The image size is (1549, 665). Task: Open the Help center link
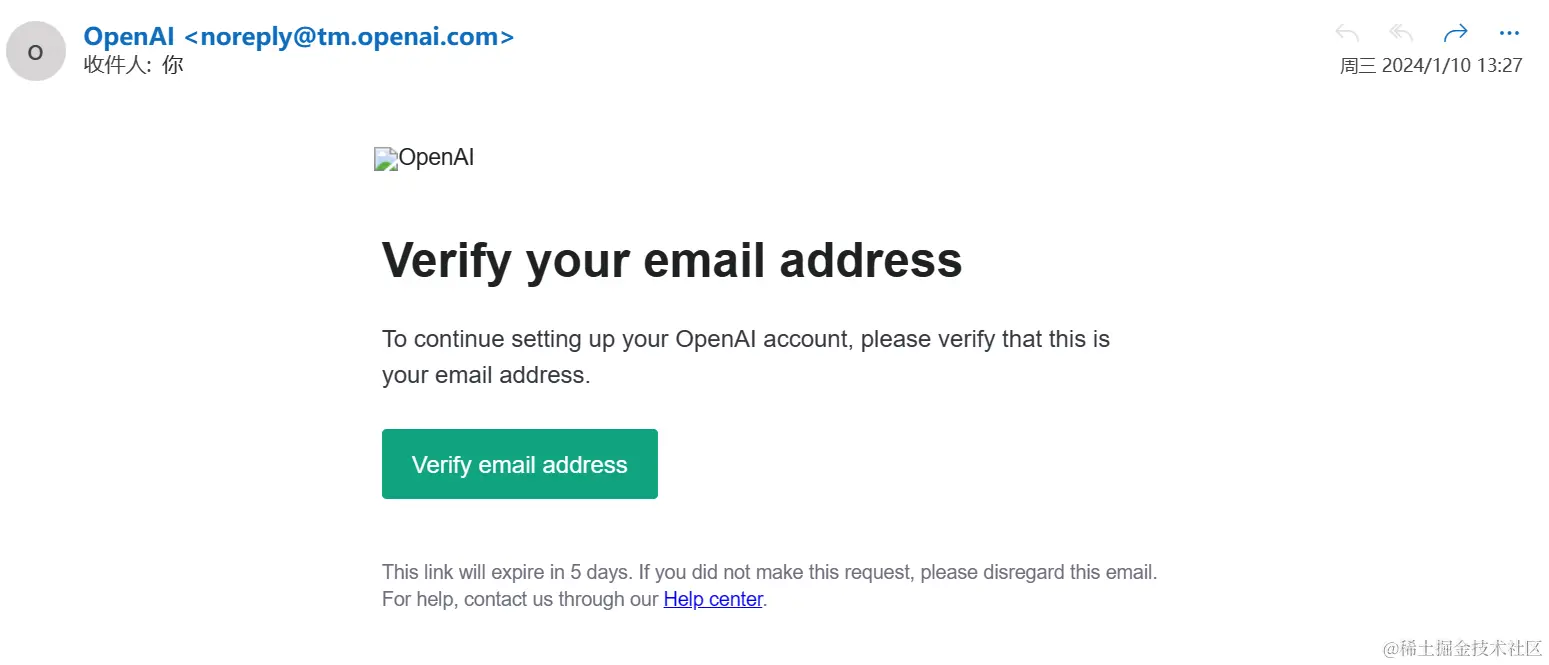coord(713,600)
